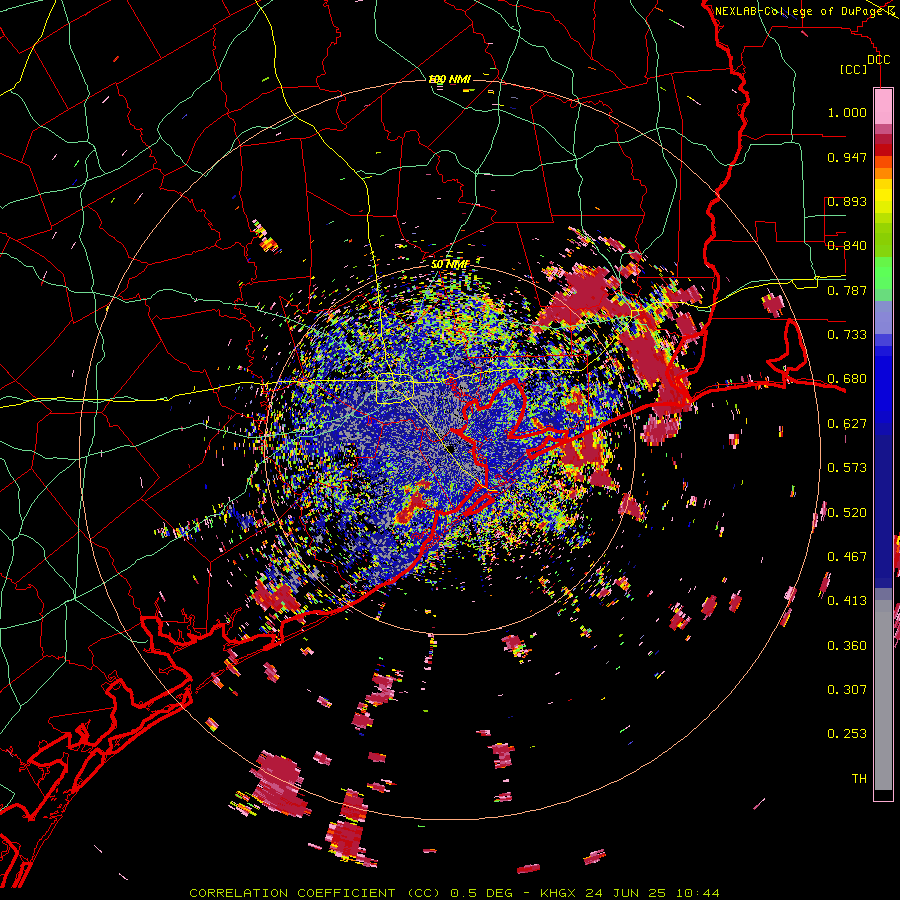Click the [CC] units label
The image size is (900, 900).
[x=854, y=69]
